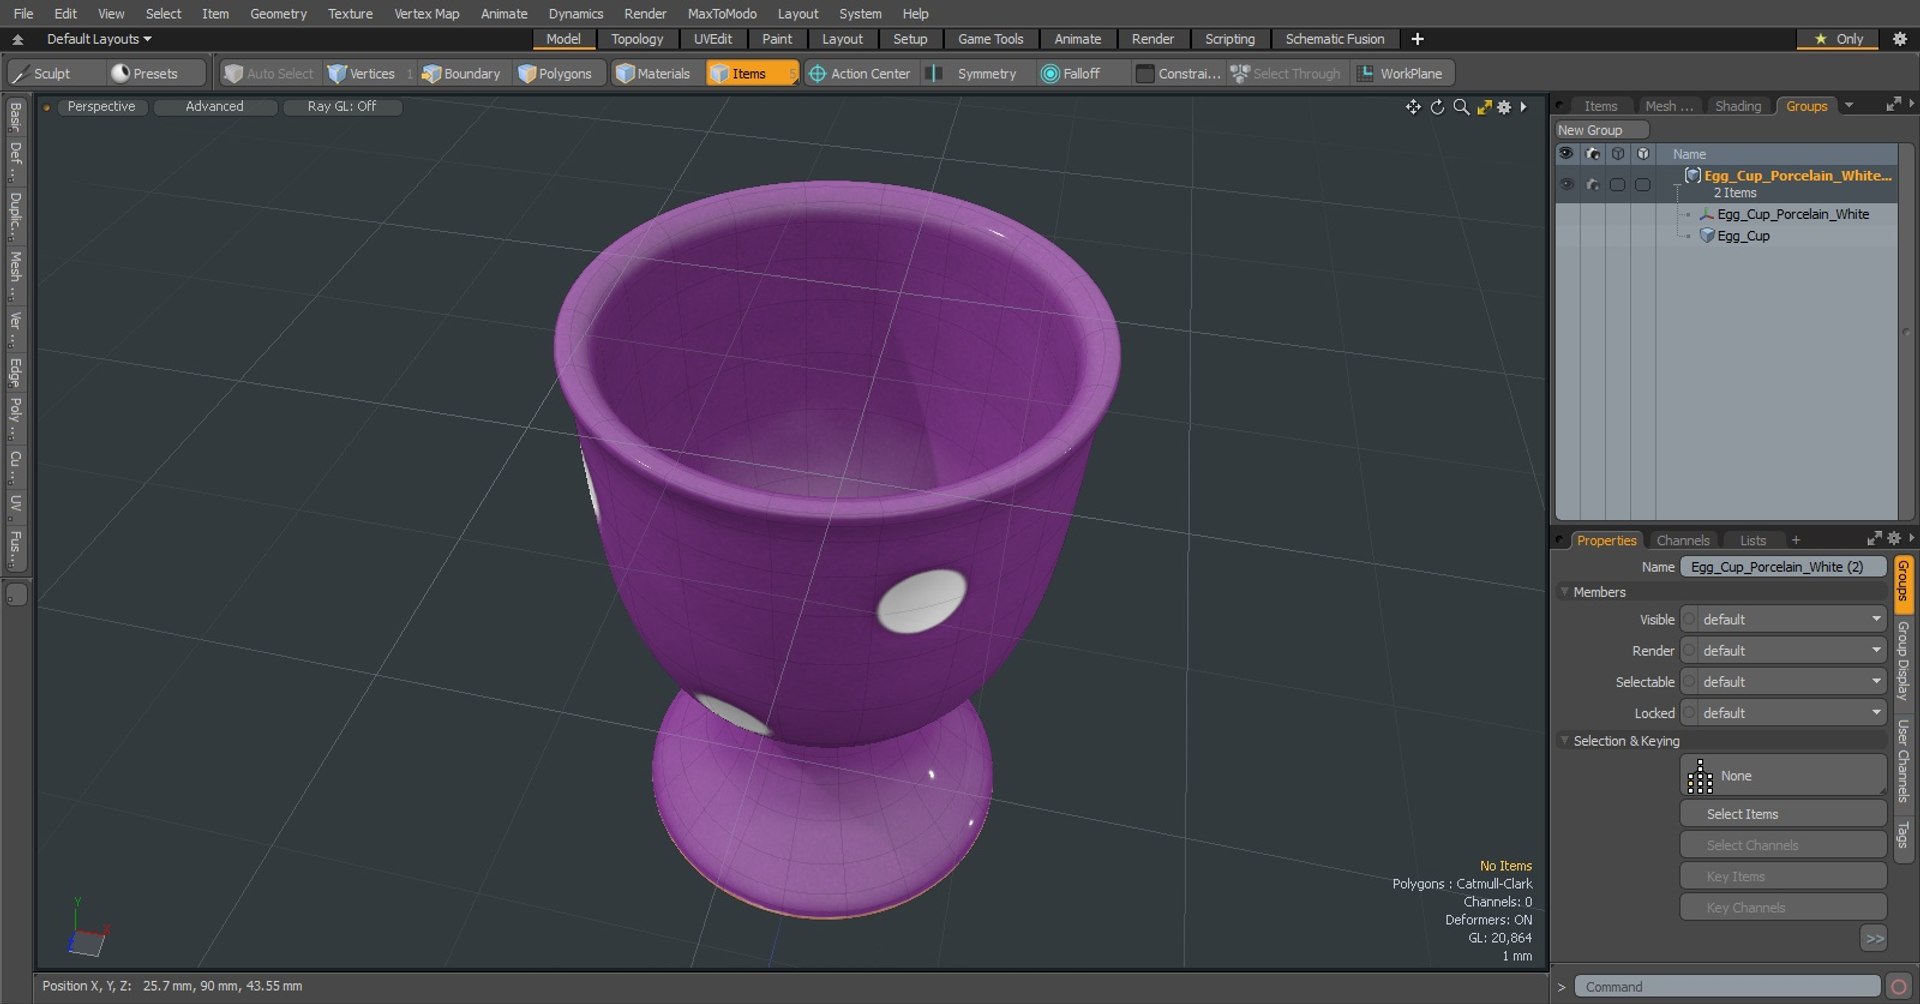Screen dimensions: 1920x1004
Task: Add a new layout tab with plus icon
Action: (x=1417, y=39)
